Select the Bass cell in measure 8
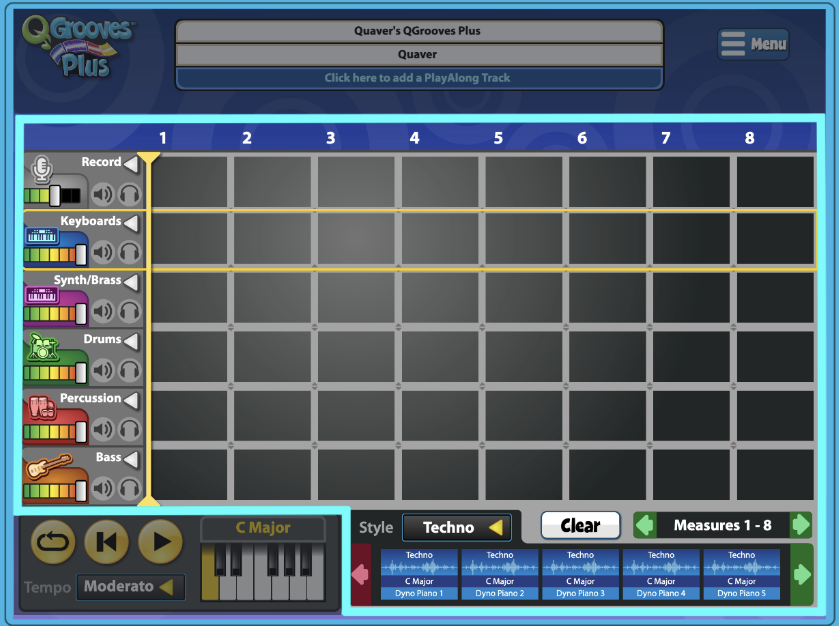Image resolution: width=839 pixels, height=626 pixels. pyautogui.click(x=775, y=475)
